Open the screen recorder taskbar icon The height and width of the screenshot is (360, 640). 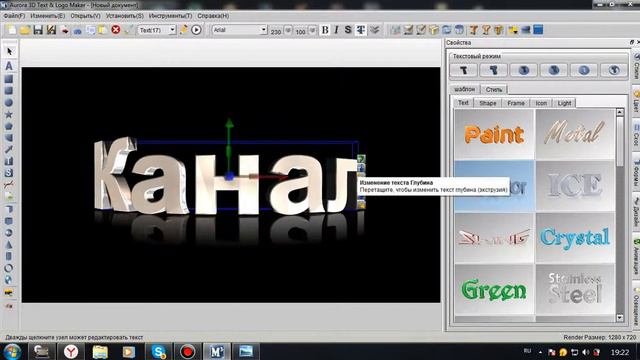(x=187, y=351)
